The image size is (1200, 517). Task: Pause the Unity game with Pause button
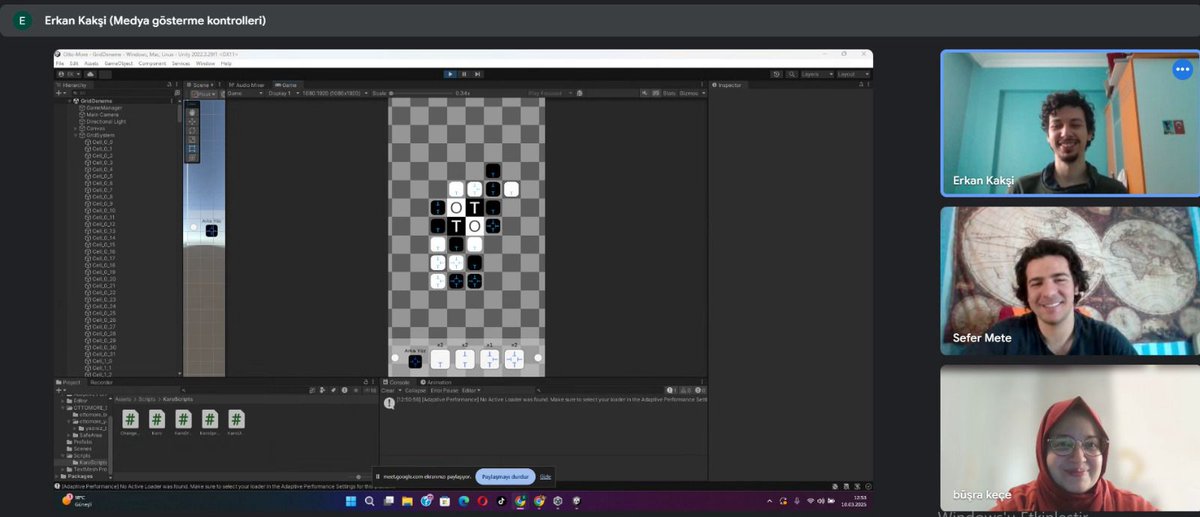(x=464, y=74)
